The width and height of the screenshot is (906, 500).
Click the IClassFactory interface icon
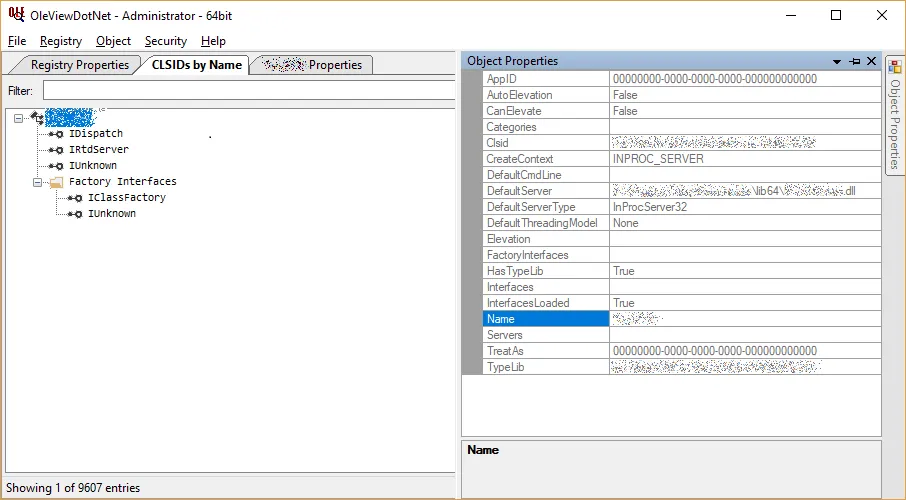click(75, 198)
